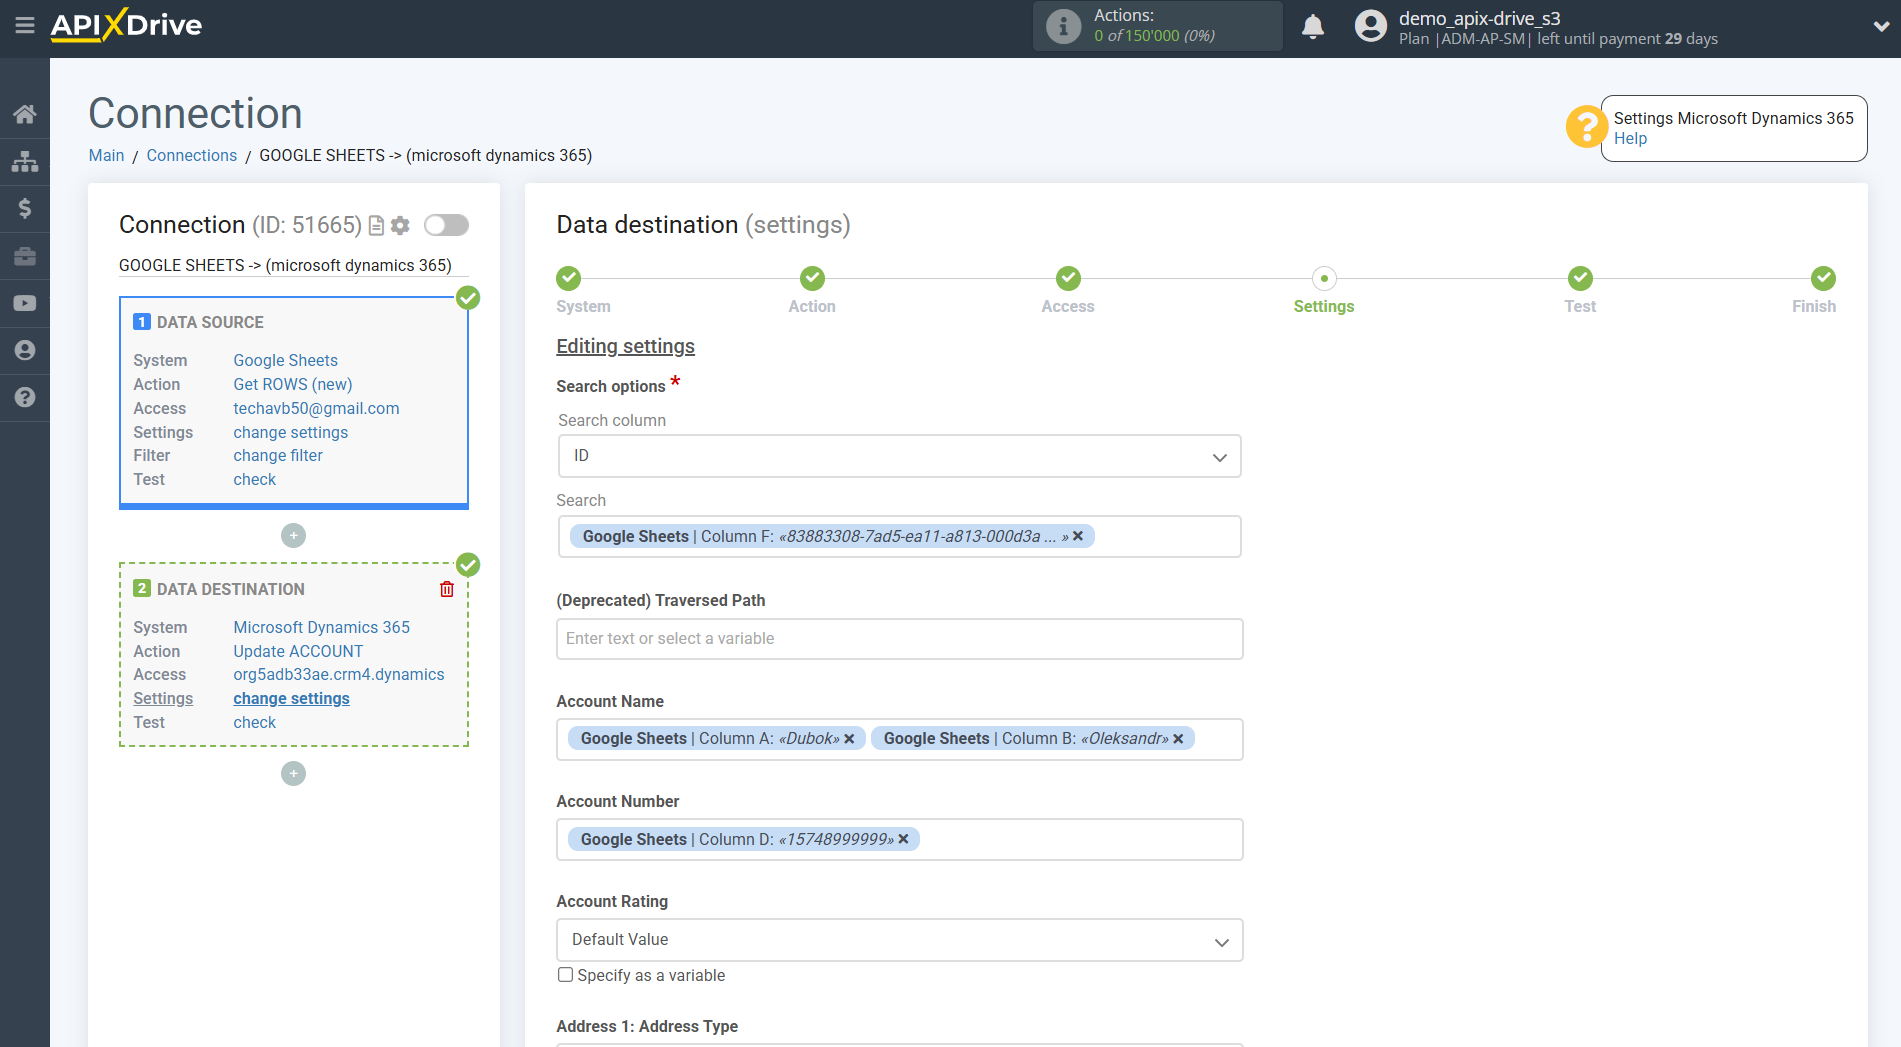Open the user profile sidebar icon
The image size is (1901, 1047).
click(x=25, y=350)
